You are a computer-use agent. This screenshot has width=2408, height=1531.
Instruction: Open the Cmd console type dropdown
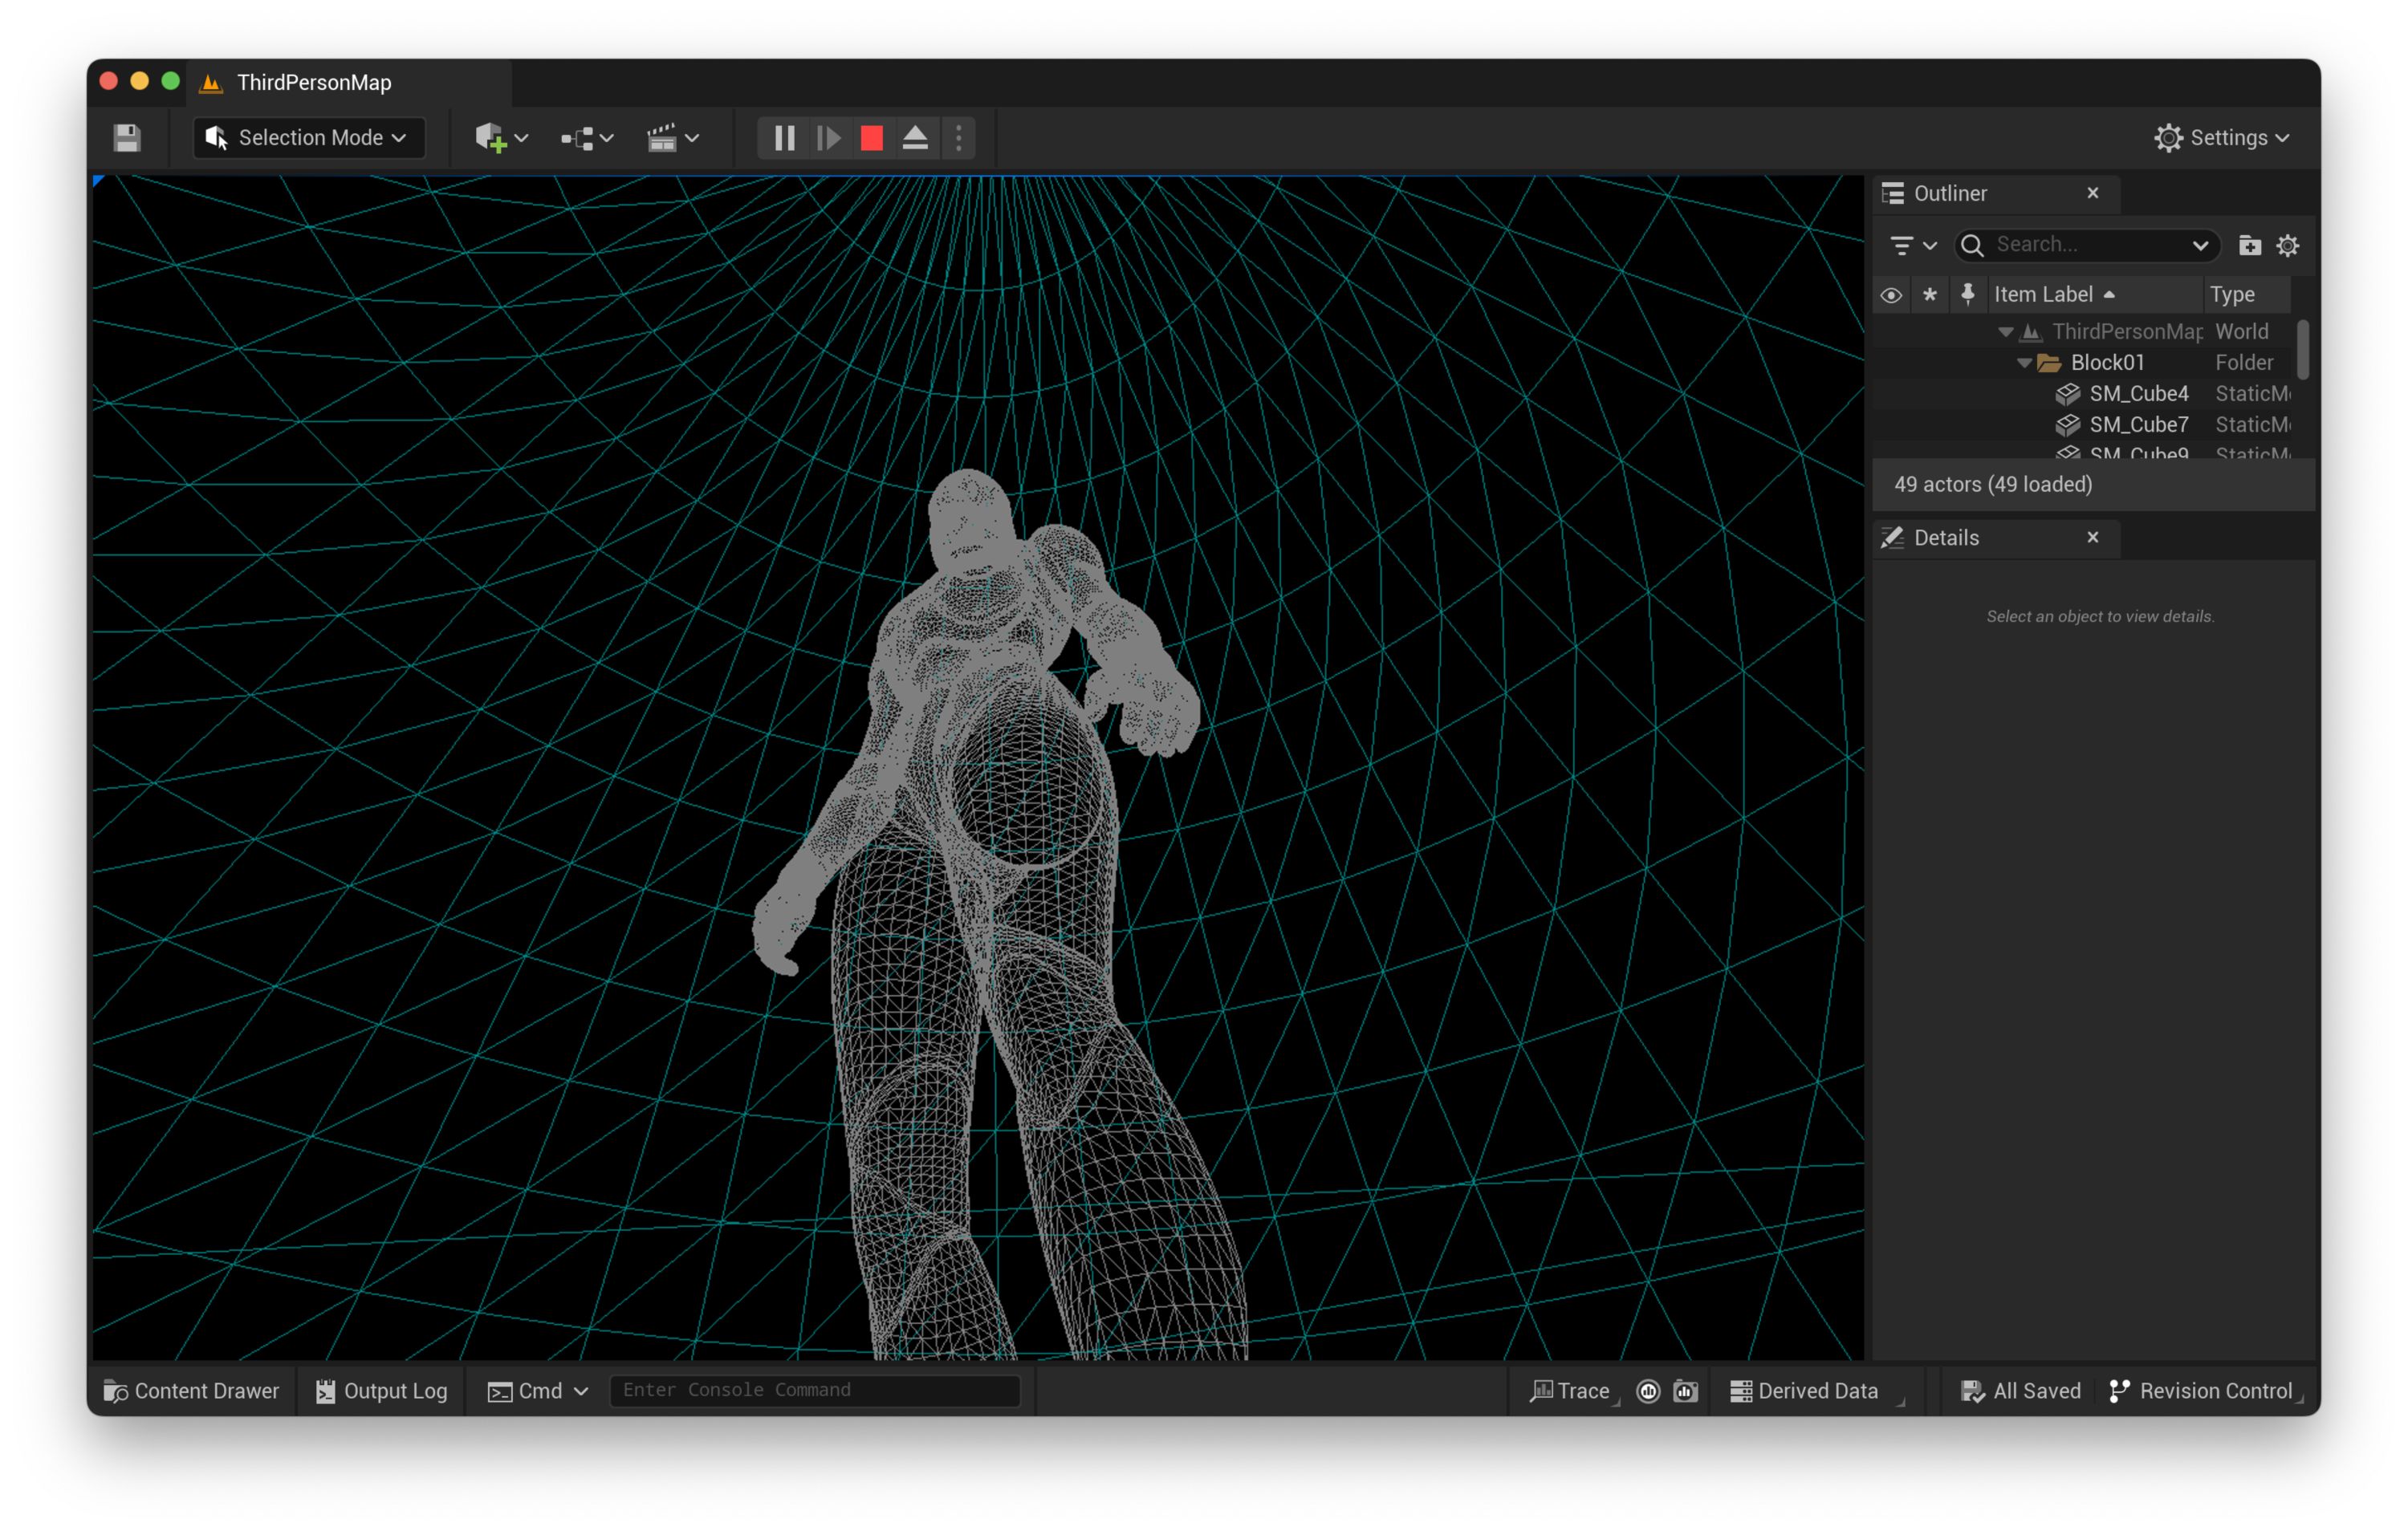pyautogui.click(x=538, y=1391)
